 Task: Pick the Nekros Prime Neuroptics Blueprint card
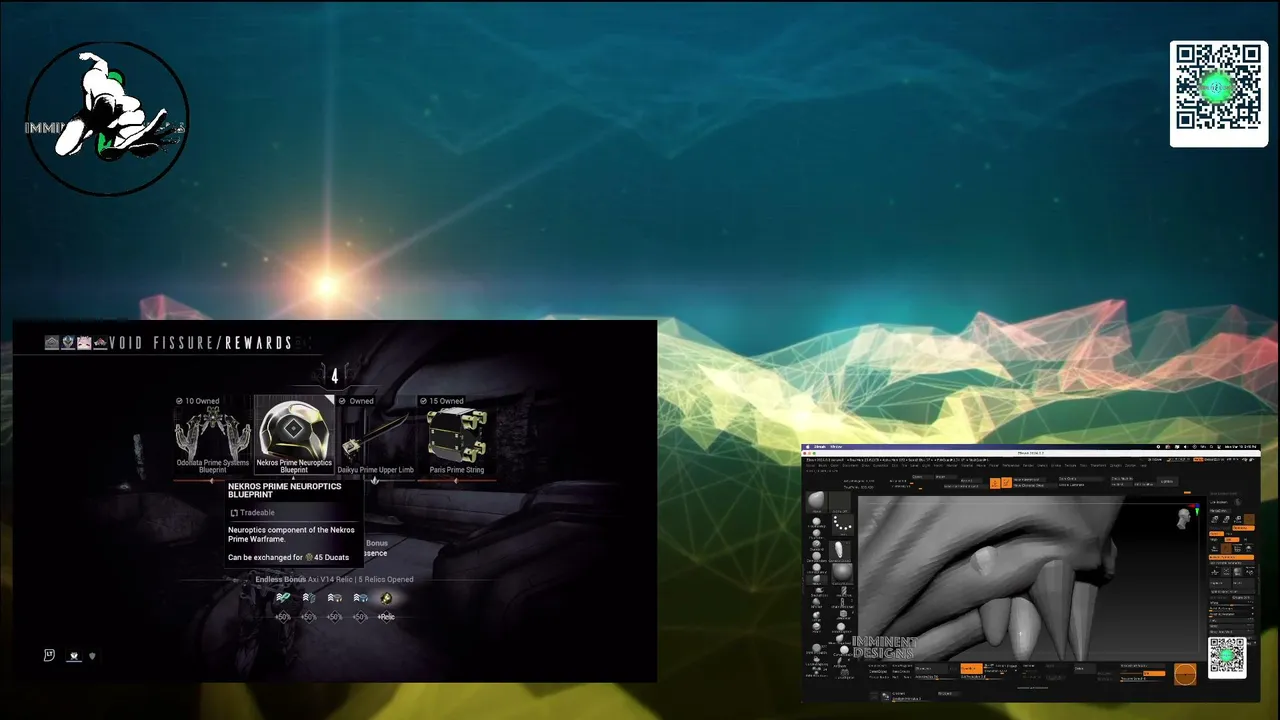(x=294, y=436)
